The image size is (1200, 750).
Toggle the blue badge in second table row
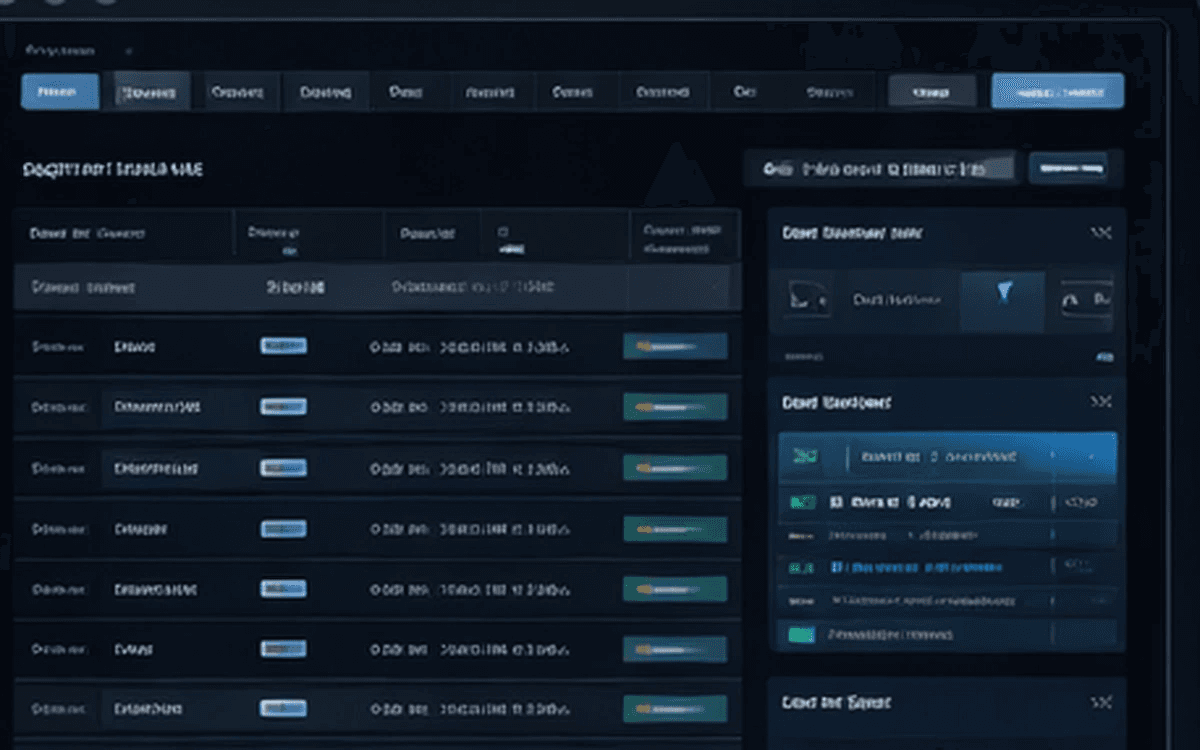tap(283, 407)
